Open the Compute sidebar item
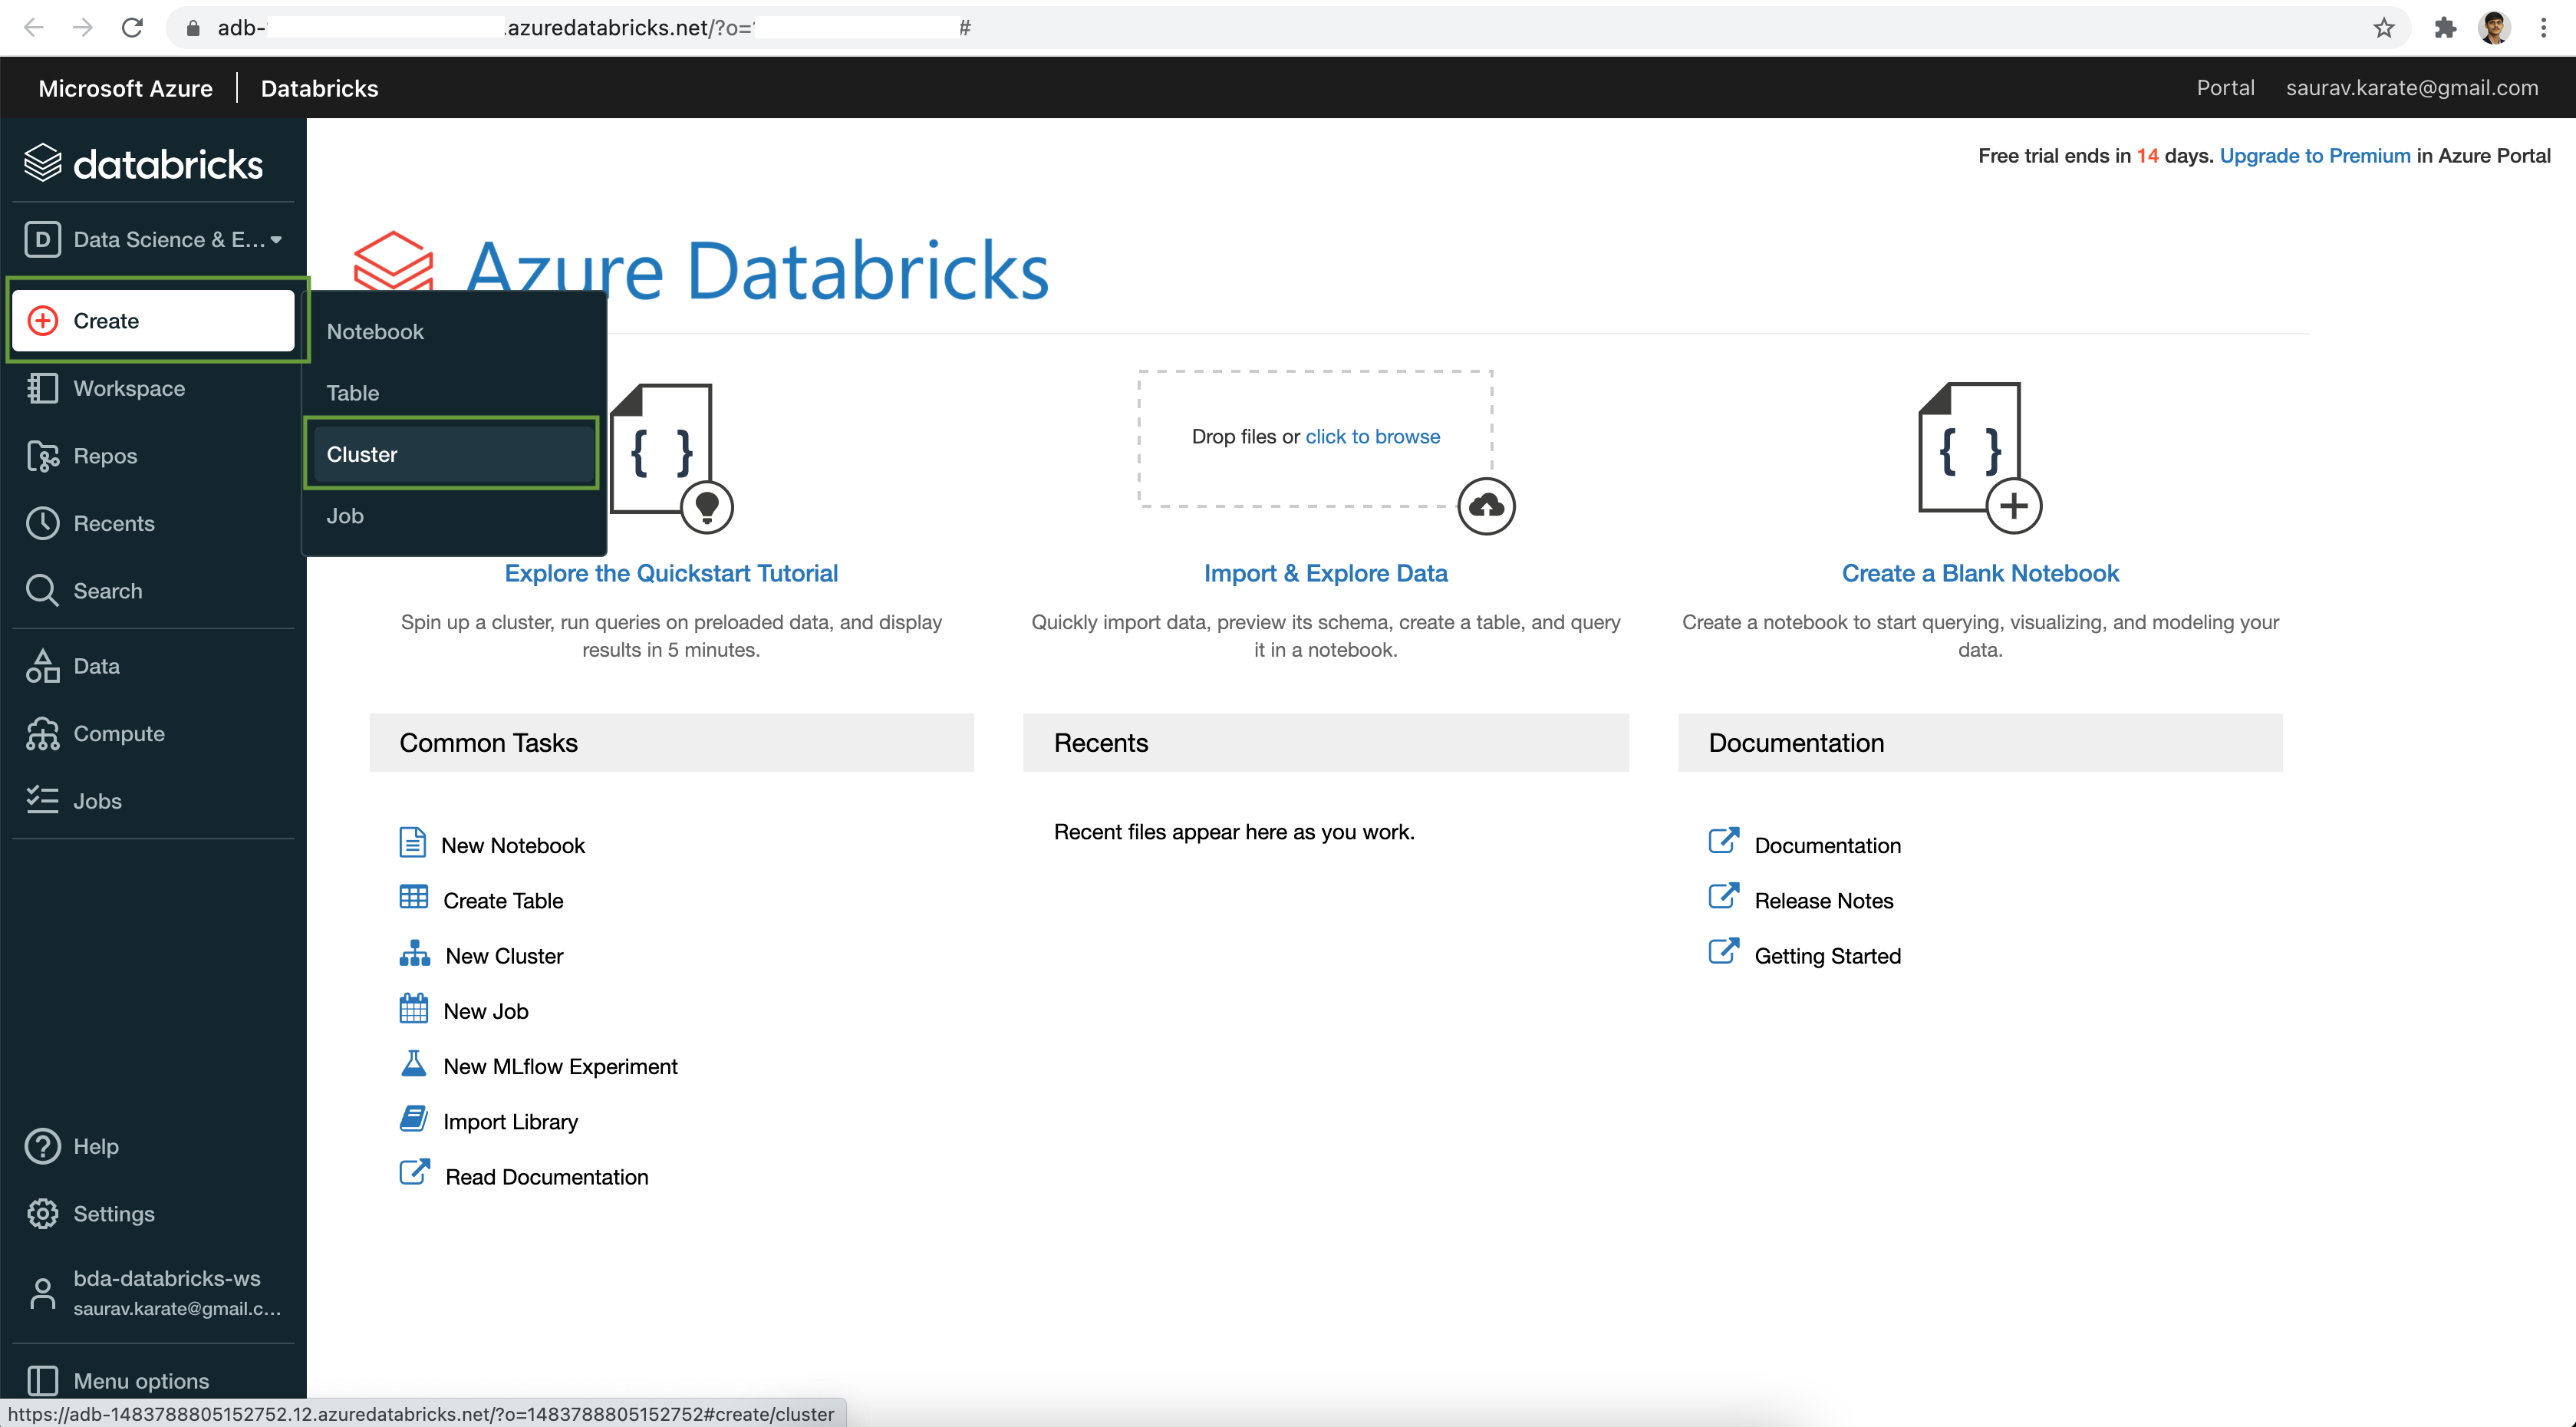2576x1427 pixels. (153, 733)
